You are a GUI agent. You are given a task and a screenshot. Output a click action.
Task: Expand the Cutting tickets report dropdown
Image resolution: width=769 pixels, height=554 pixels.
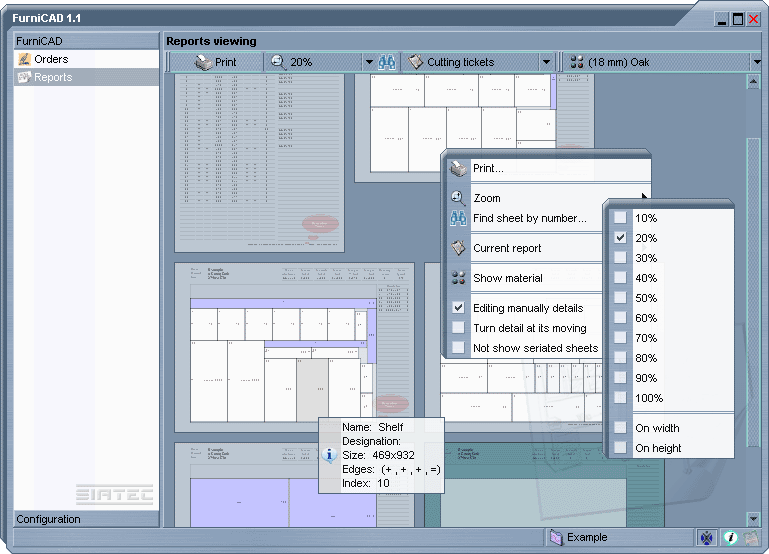[x=546, y=62]
